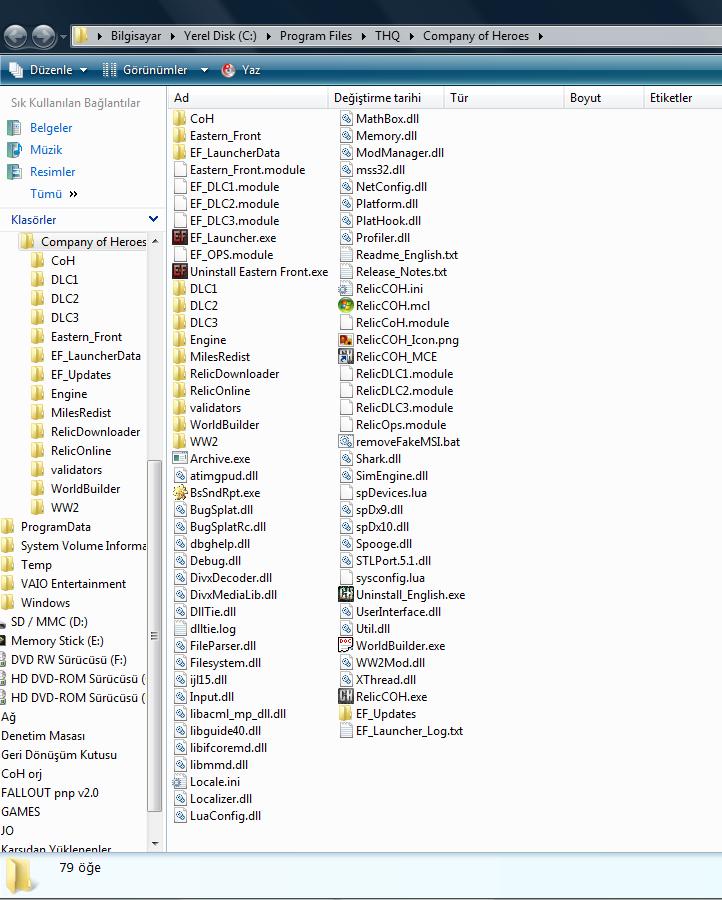Image resolution: width=722 pixels, height=900 pixels.
Task: Select the Uninstall_English.exe icon
Action: click(346, 595)
